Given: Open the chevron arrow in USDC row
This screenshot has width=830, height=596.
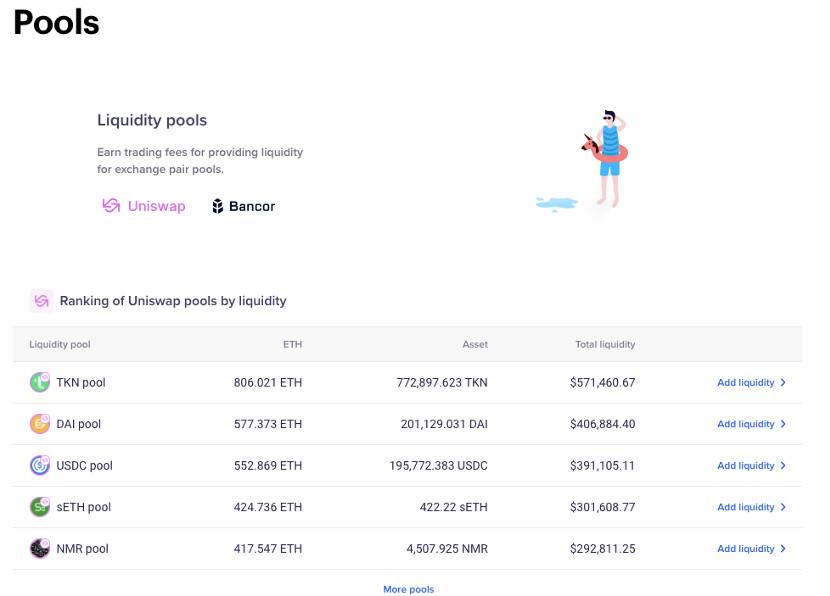Looking at the screenshot, I should [783, 465].
